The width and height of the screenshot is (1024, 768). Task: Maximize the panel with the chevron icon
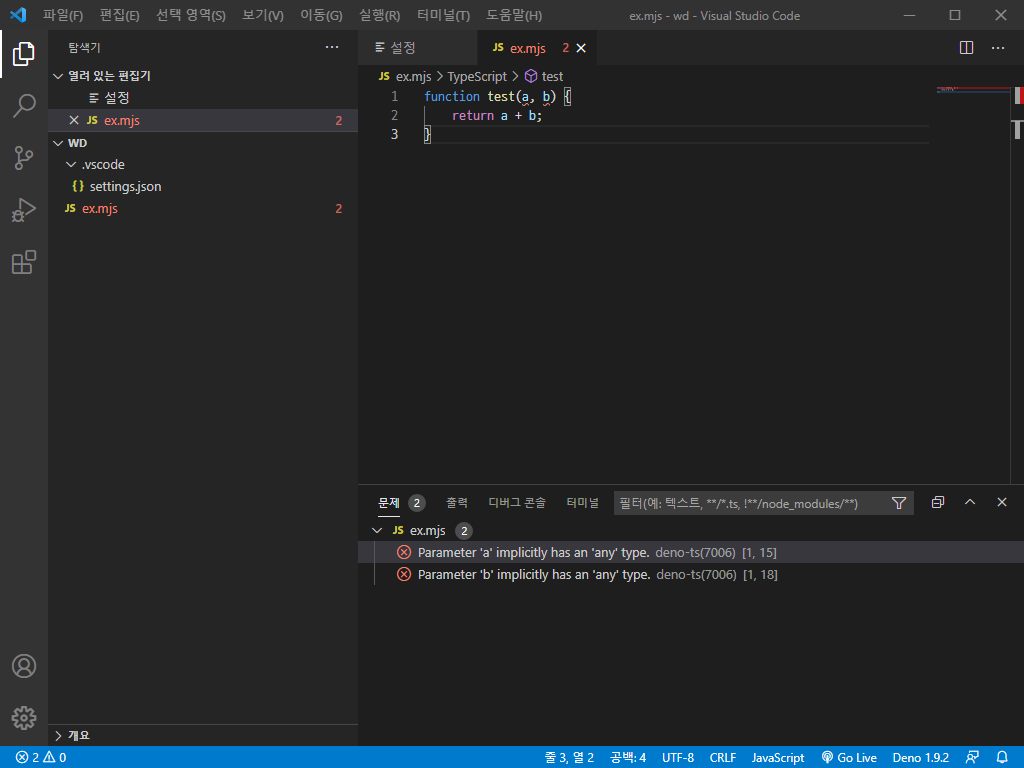click(x=969, y=502)
